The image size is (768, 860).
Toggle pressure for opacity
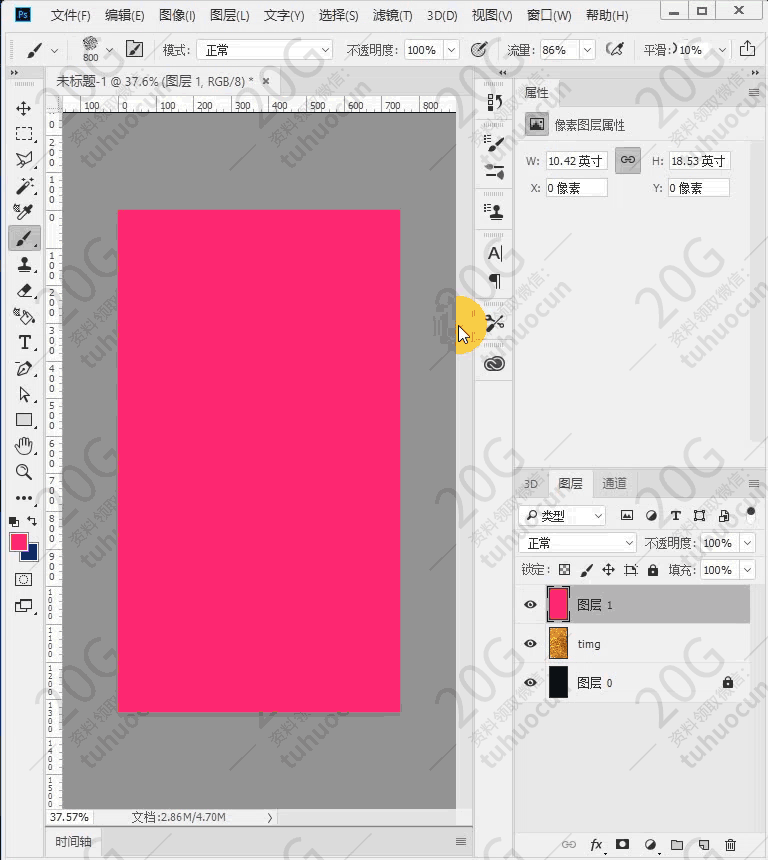(479, 50)
